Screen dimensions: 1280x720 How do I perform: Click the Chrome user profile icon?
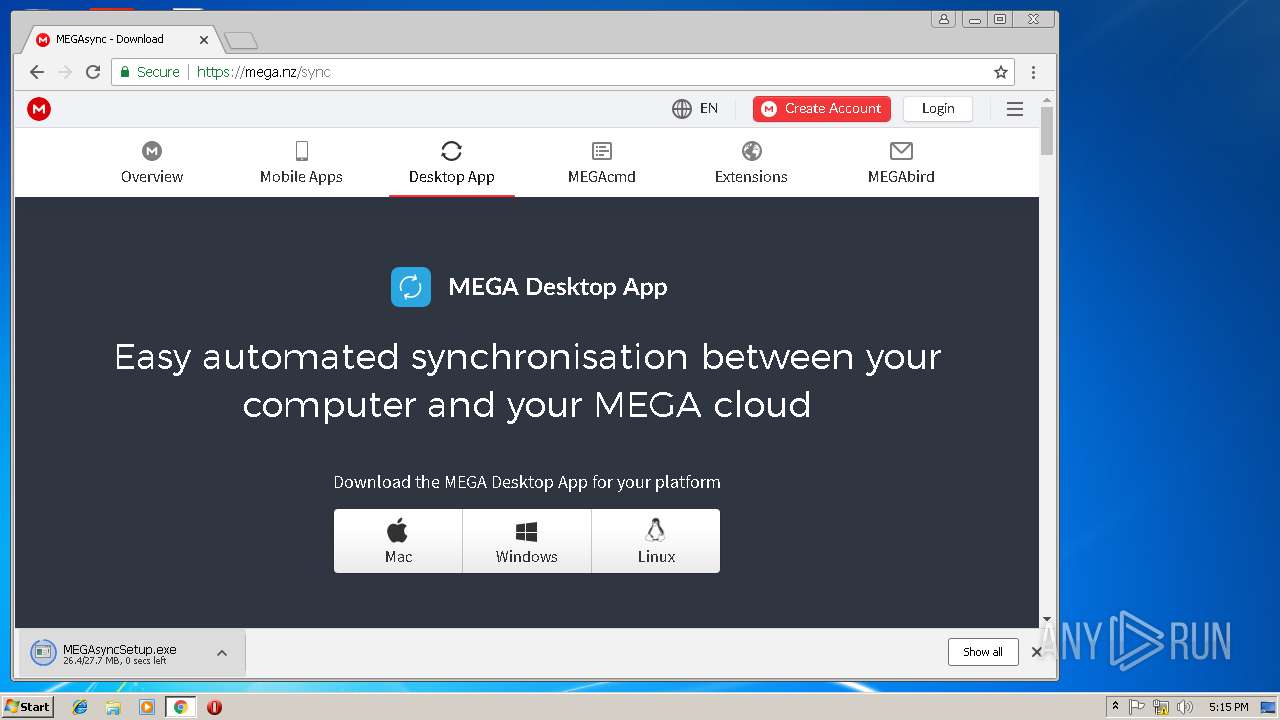[x=944, y=19]
